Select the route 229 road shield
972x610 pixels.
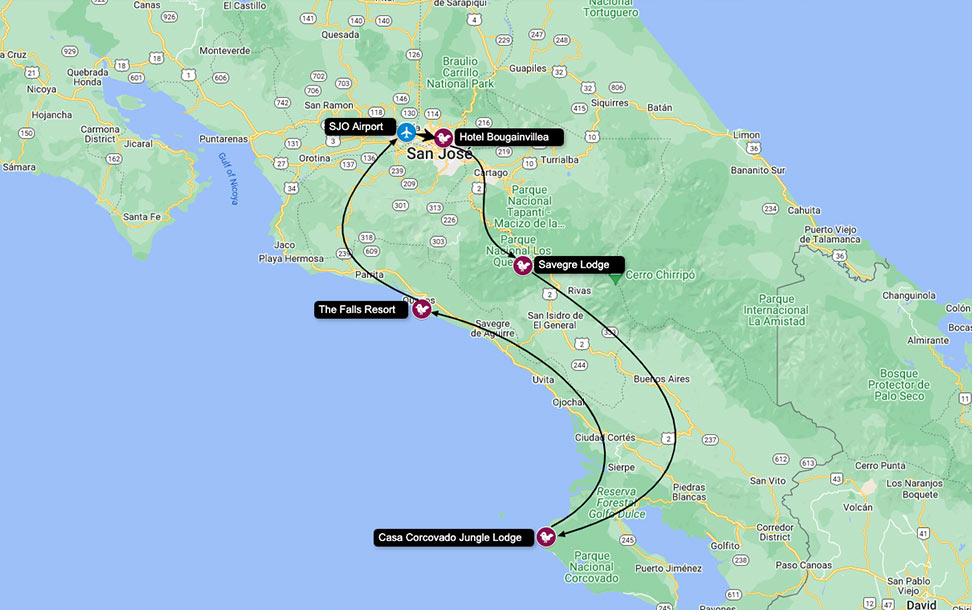[504, 40]
